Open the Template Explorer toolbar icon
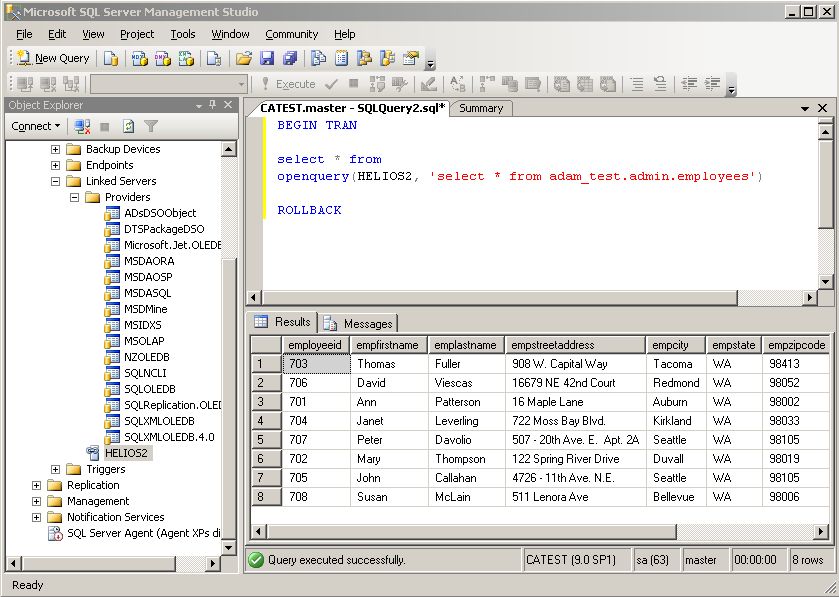The height and width of the screenshot is (597, 839). pos(387,58)
